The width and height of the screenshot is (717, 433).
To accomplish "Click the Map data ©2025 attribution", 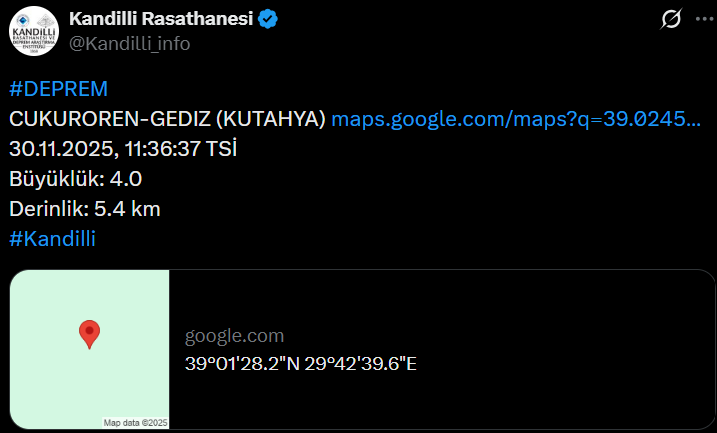I will point(135,423).
